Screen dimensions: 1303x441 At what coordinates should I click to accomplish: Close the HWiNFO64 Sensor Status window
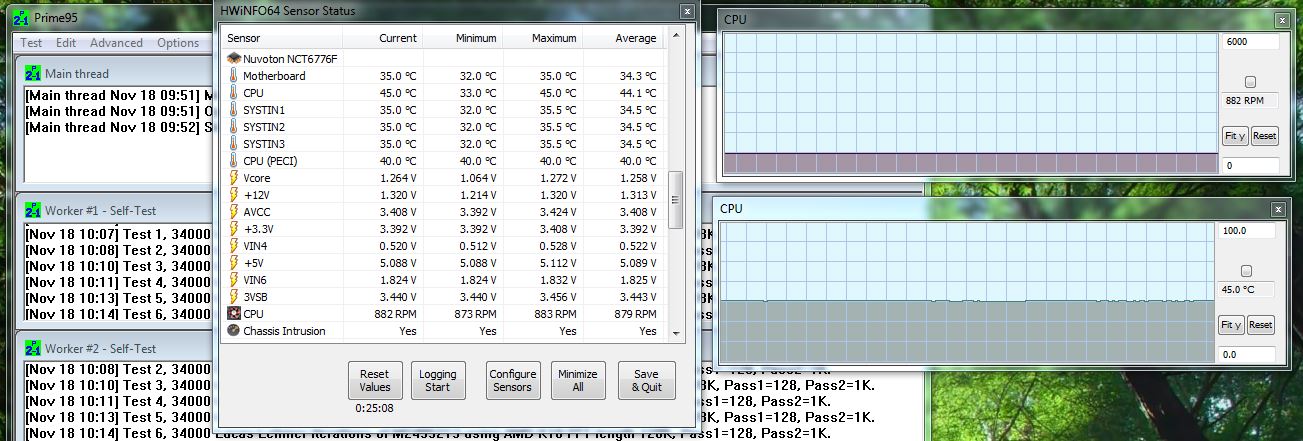tap(687, 11)
